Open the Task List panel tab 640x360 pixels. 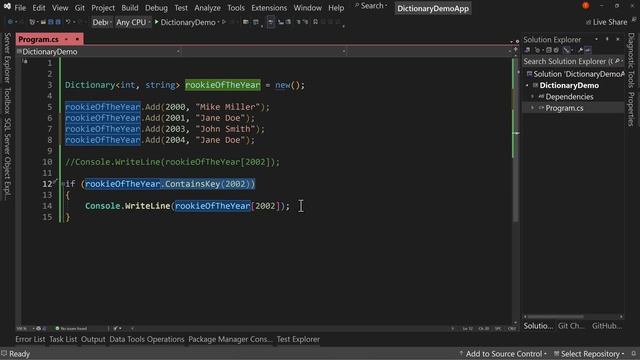click(63, 339)
